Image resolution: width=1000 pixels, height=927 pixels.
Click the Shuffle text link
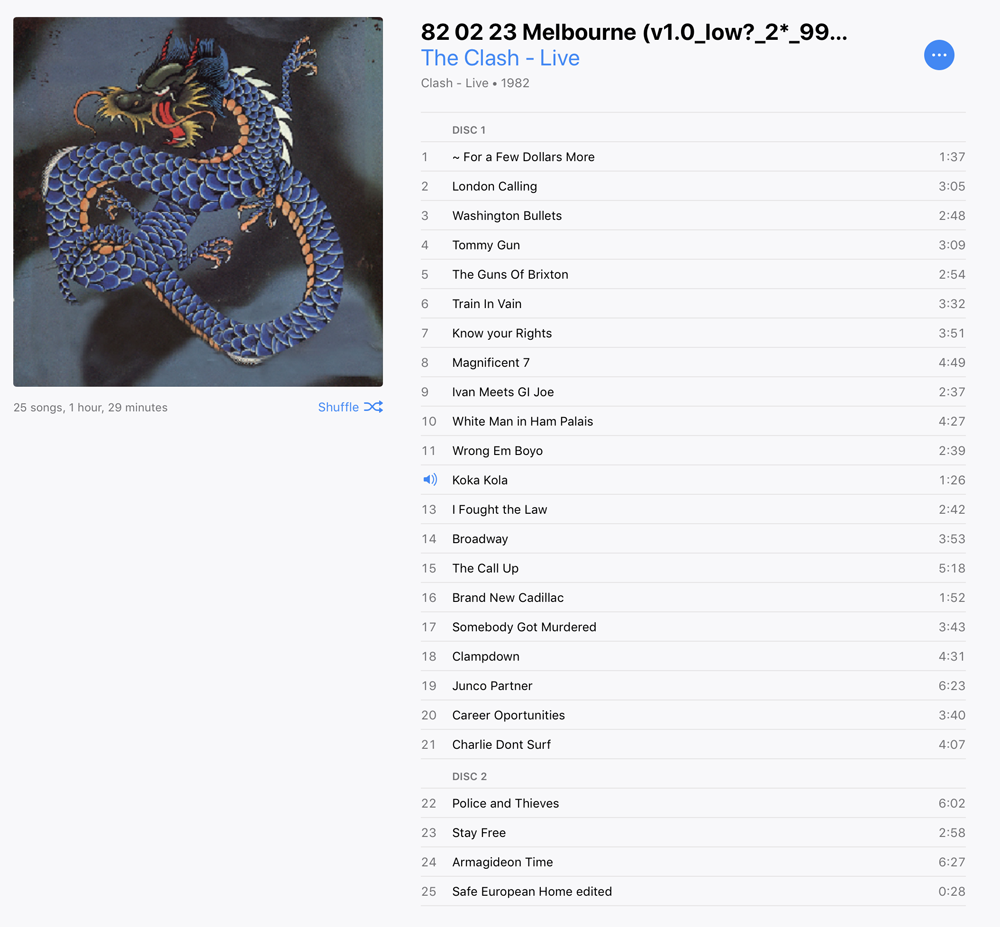tap(338, 407)
